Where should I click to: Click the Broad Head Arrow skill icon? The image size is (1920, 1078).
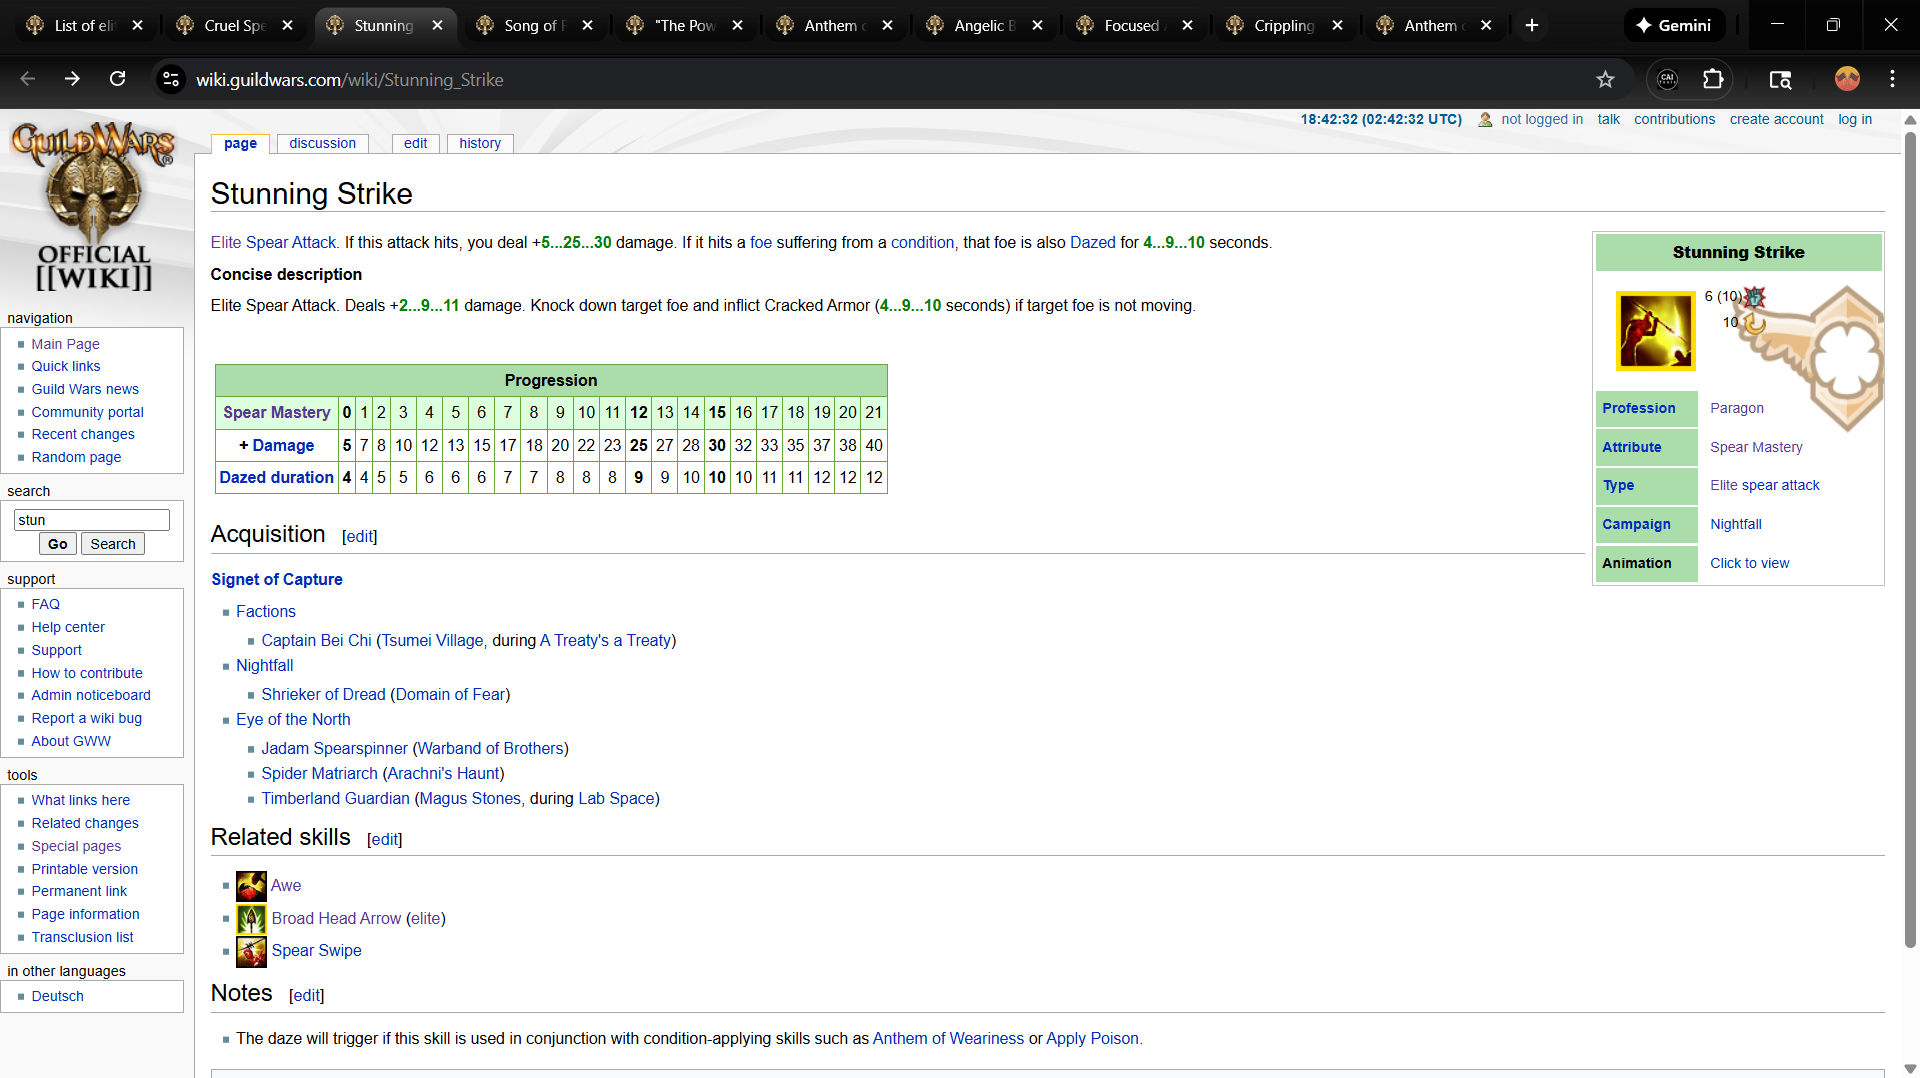251,919
